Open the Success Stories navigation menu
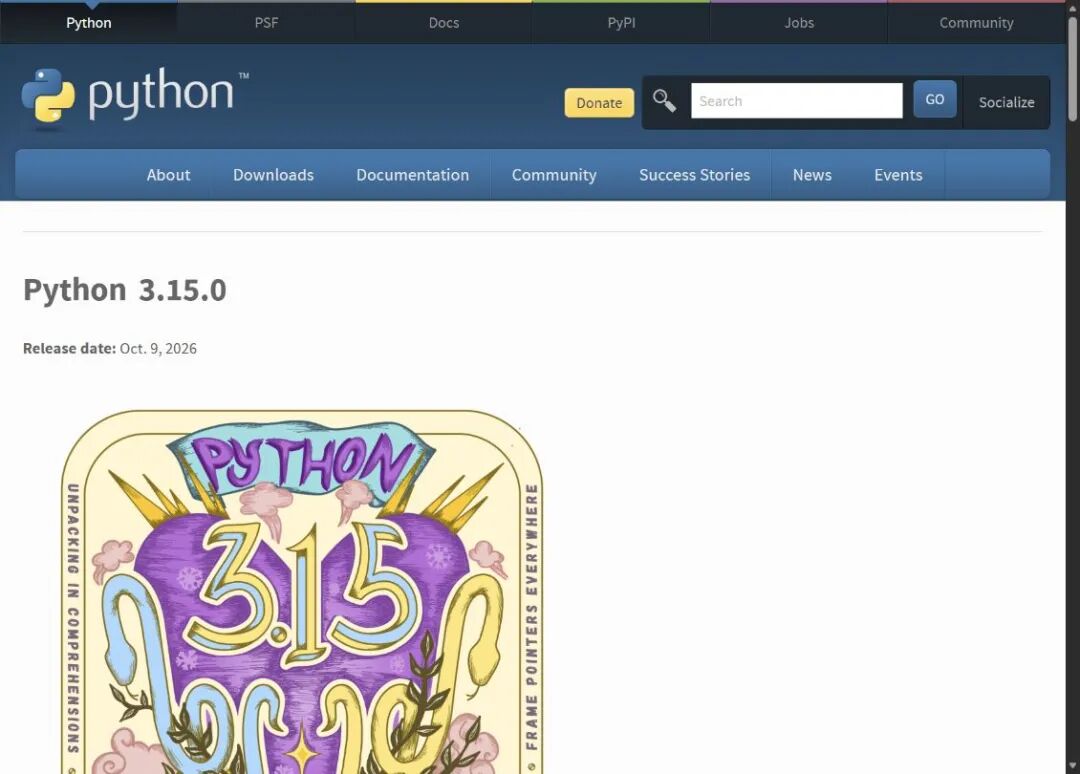Image resolution: width=1080 pixels, height=774 pixels. (694, 175)
